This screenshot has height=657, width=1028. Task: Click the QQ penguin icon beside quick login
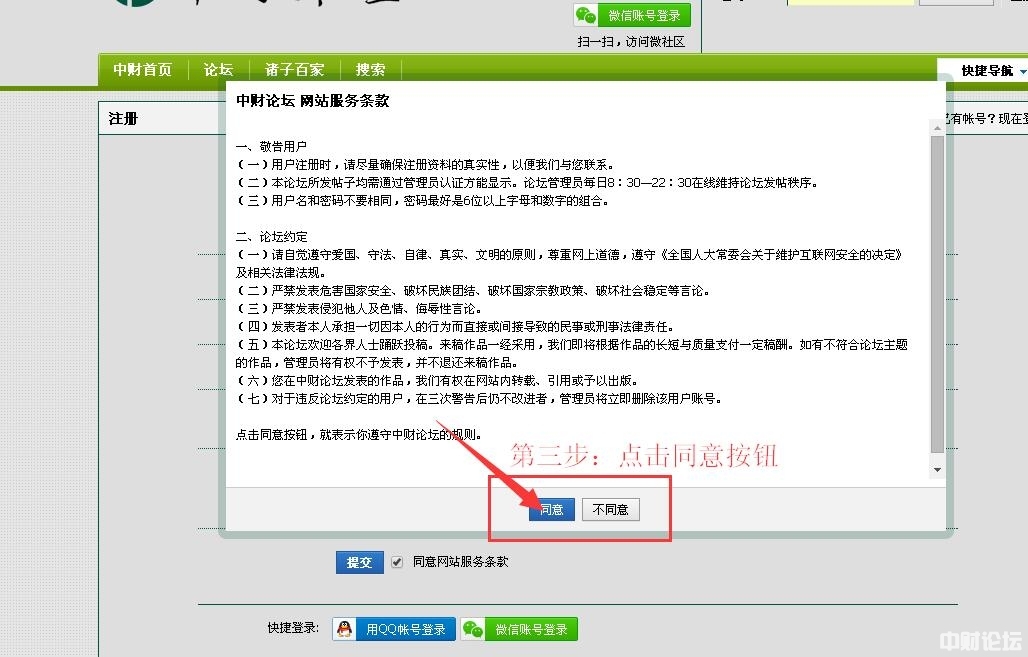[x=344, y=629]
